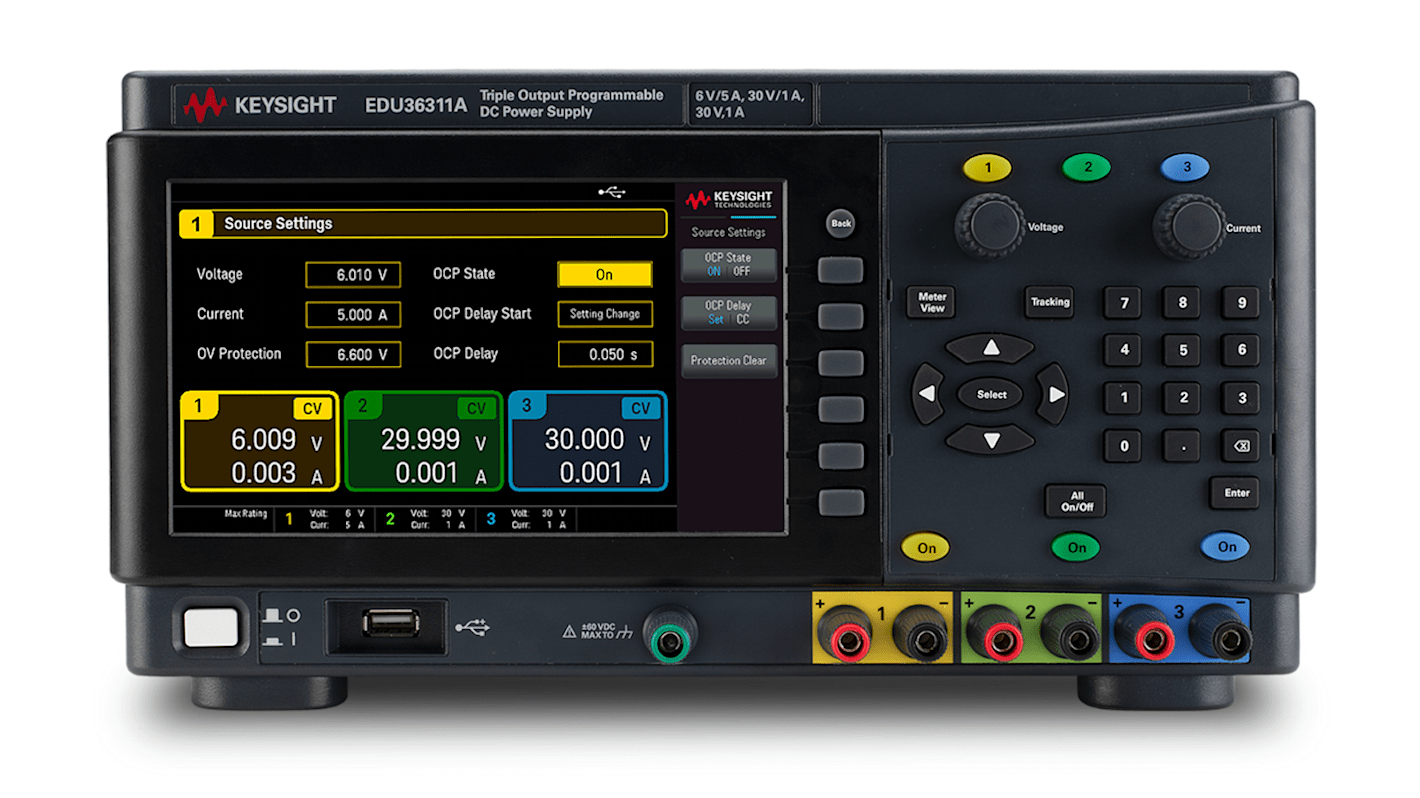The width and height of the screenshot is (1420, 798).
Task: Switch OCP Delay from Set to CC
Action: (x=741, y=318)
